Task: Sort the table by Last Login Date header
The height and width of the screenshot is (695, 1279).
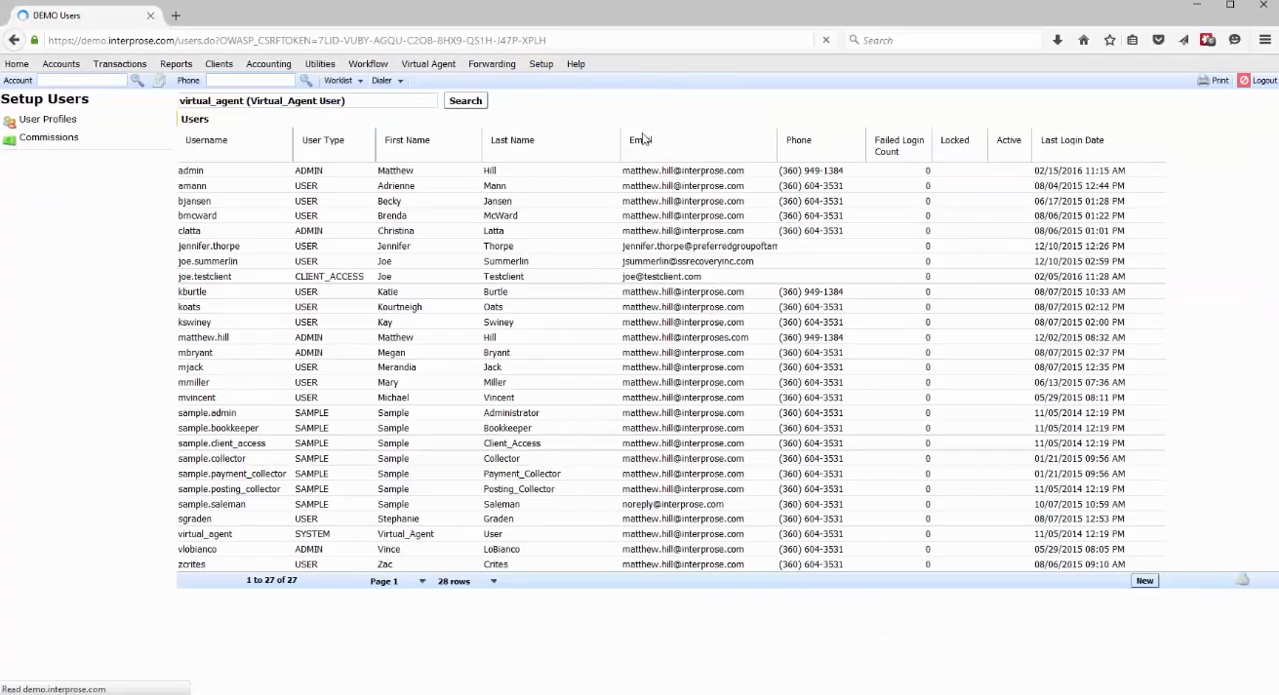Action: [1072, 141]
